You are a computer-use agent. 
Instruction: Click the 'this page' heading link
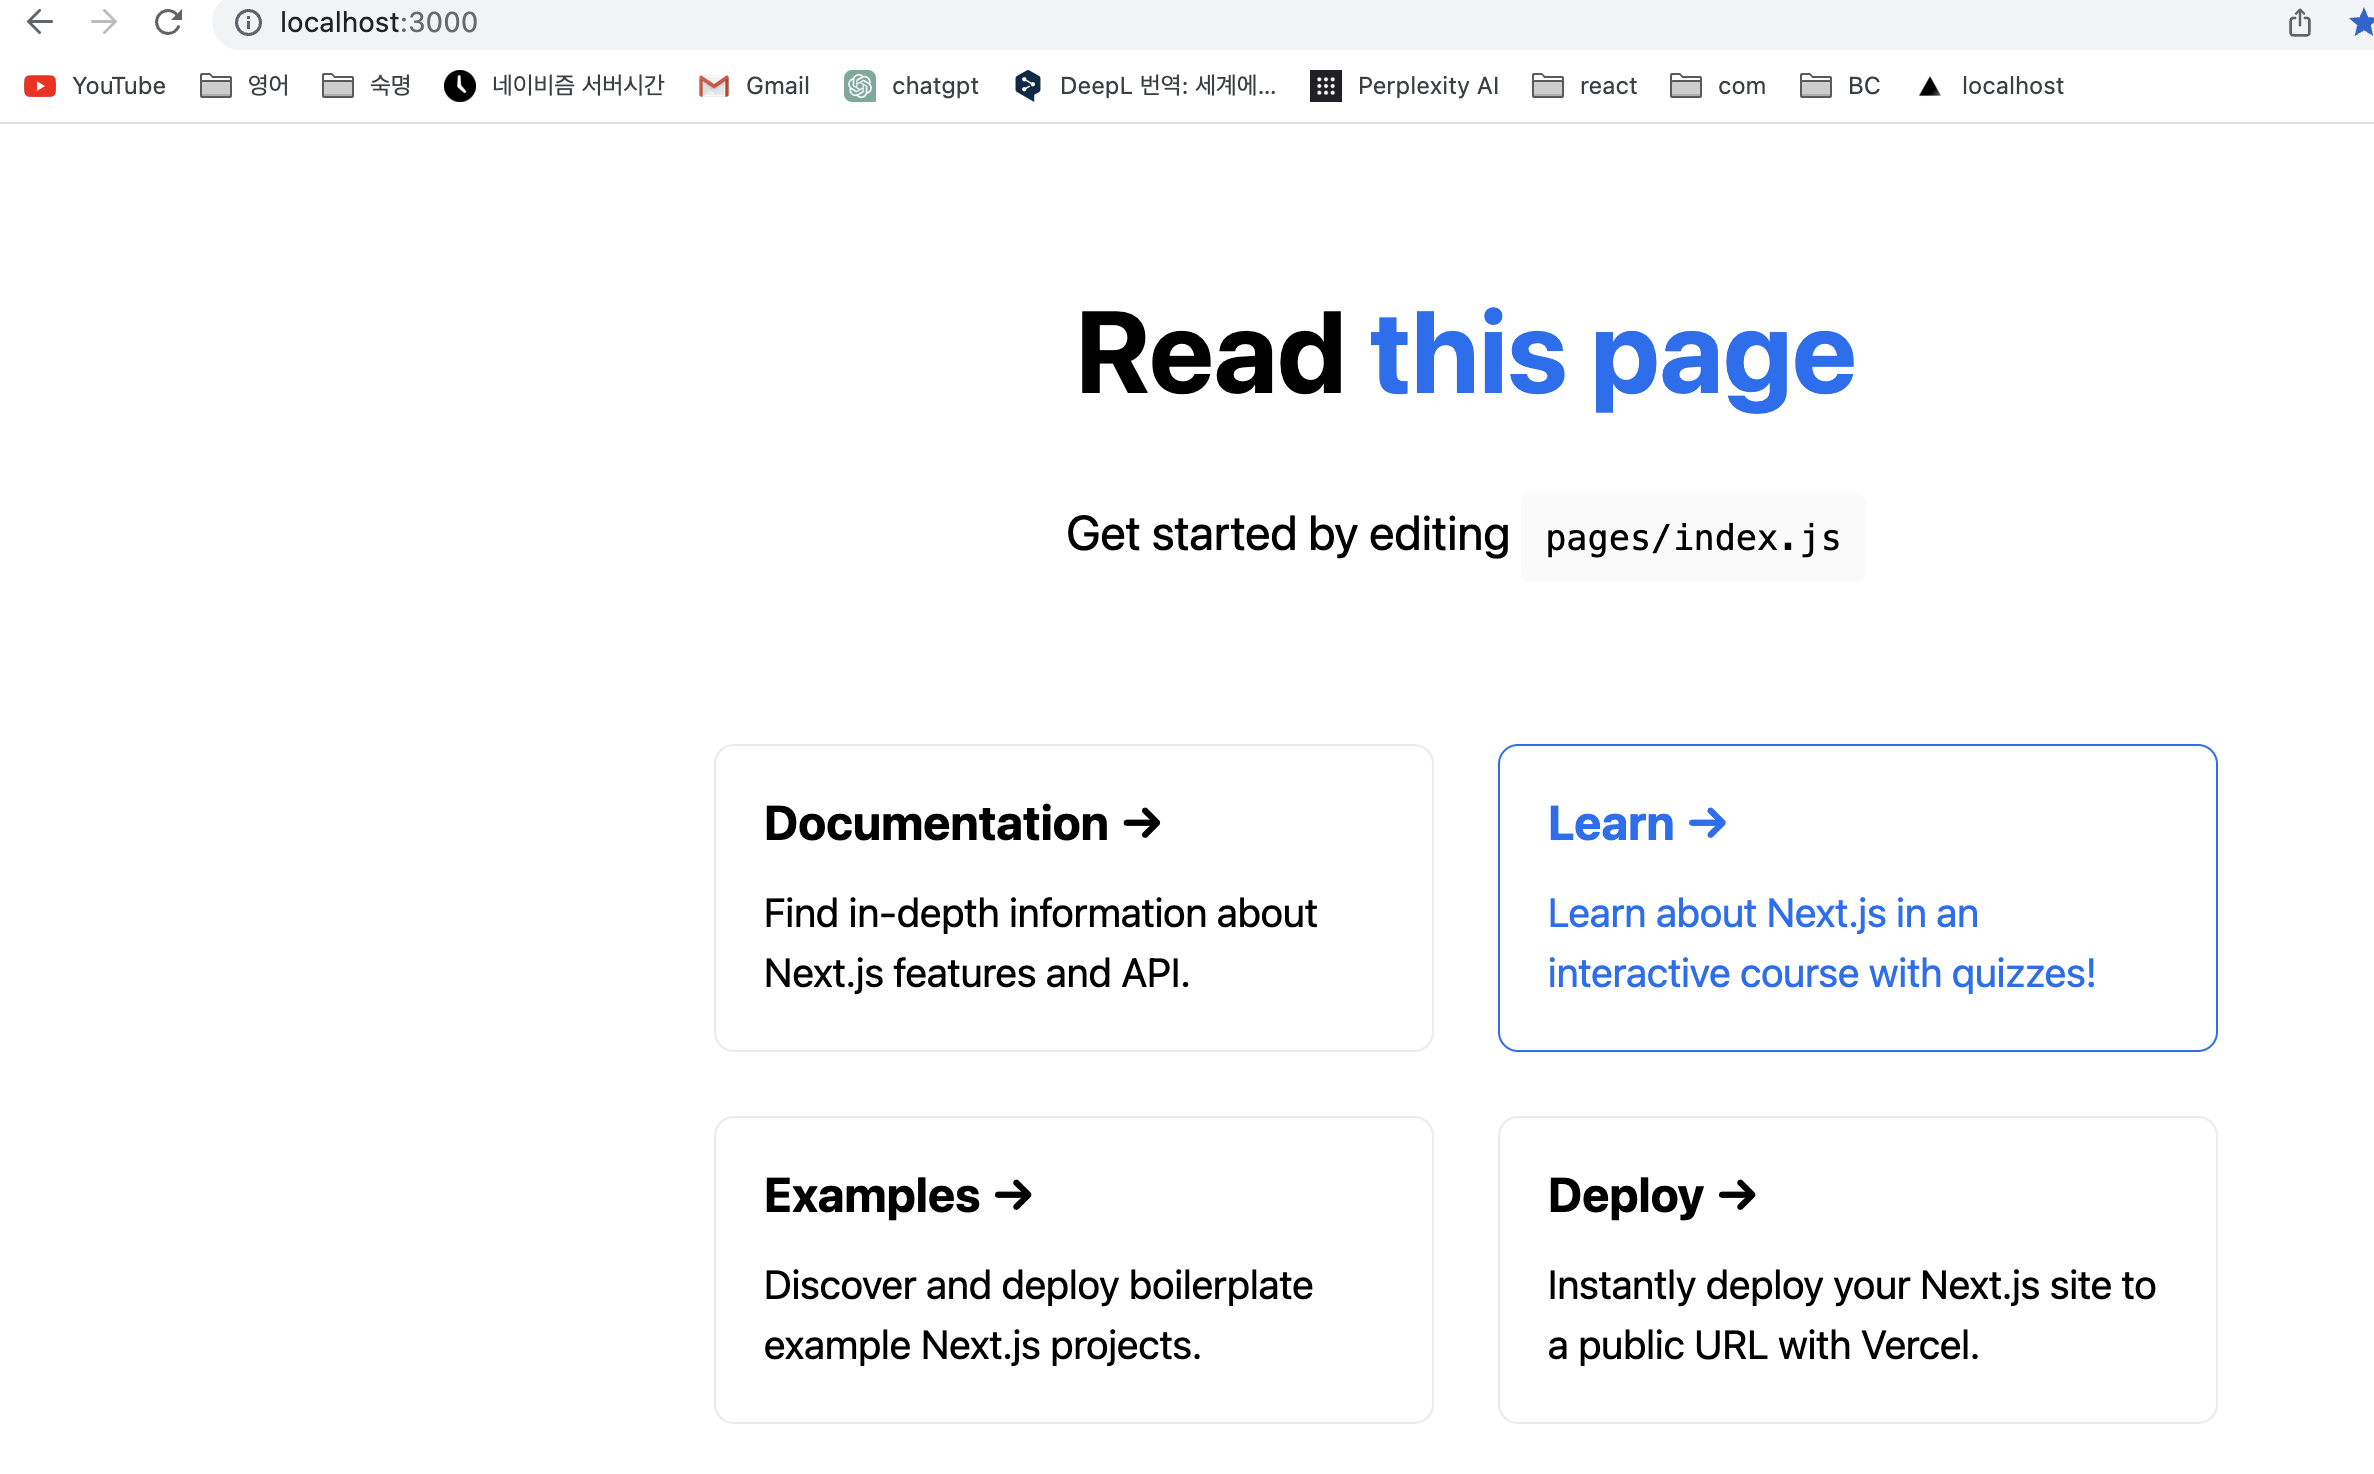[1612, 355]
